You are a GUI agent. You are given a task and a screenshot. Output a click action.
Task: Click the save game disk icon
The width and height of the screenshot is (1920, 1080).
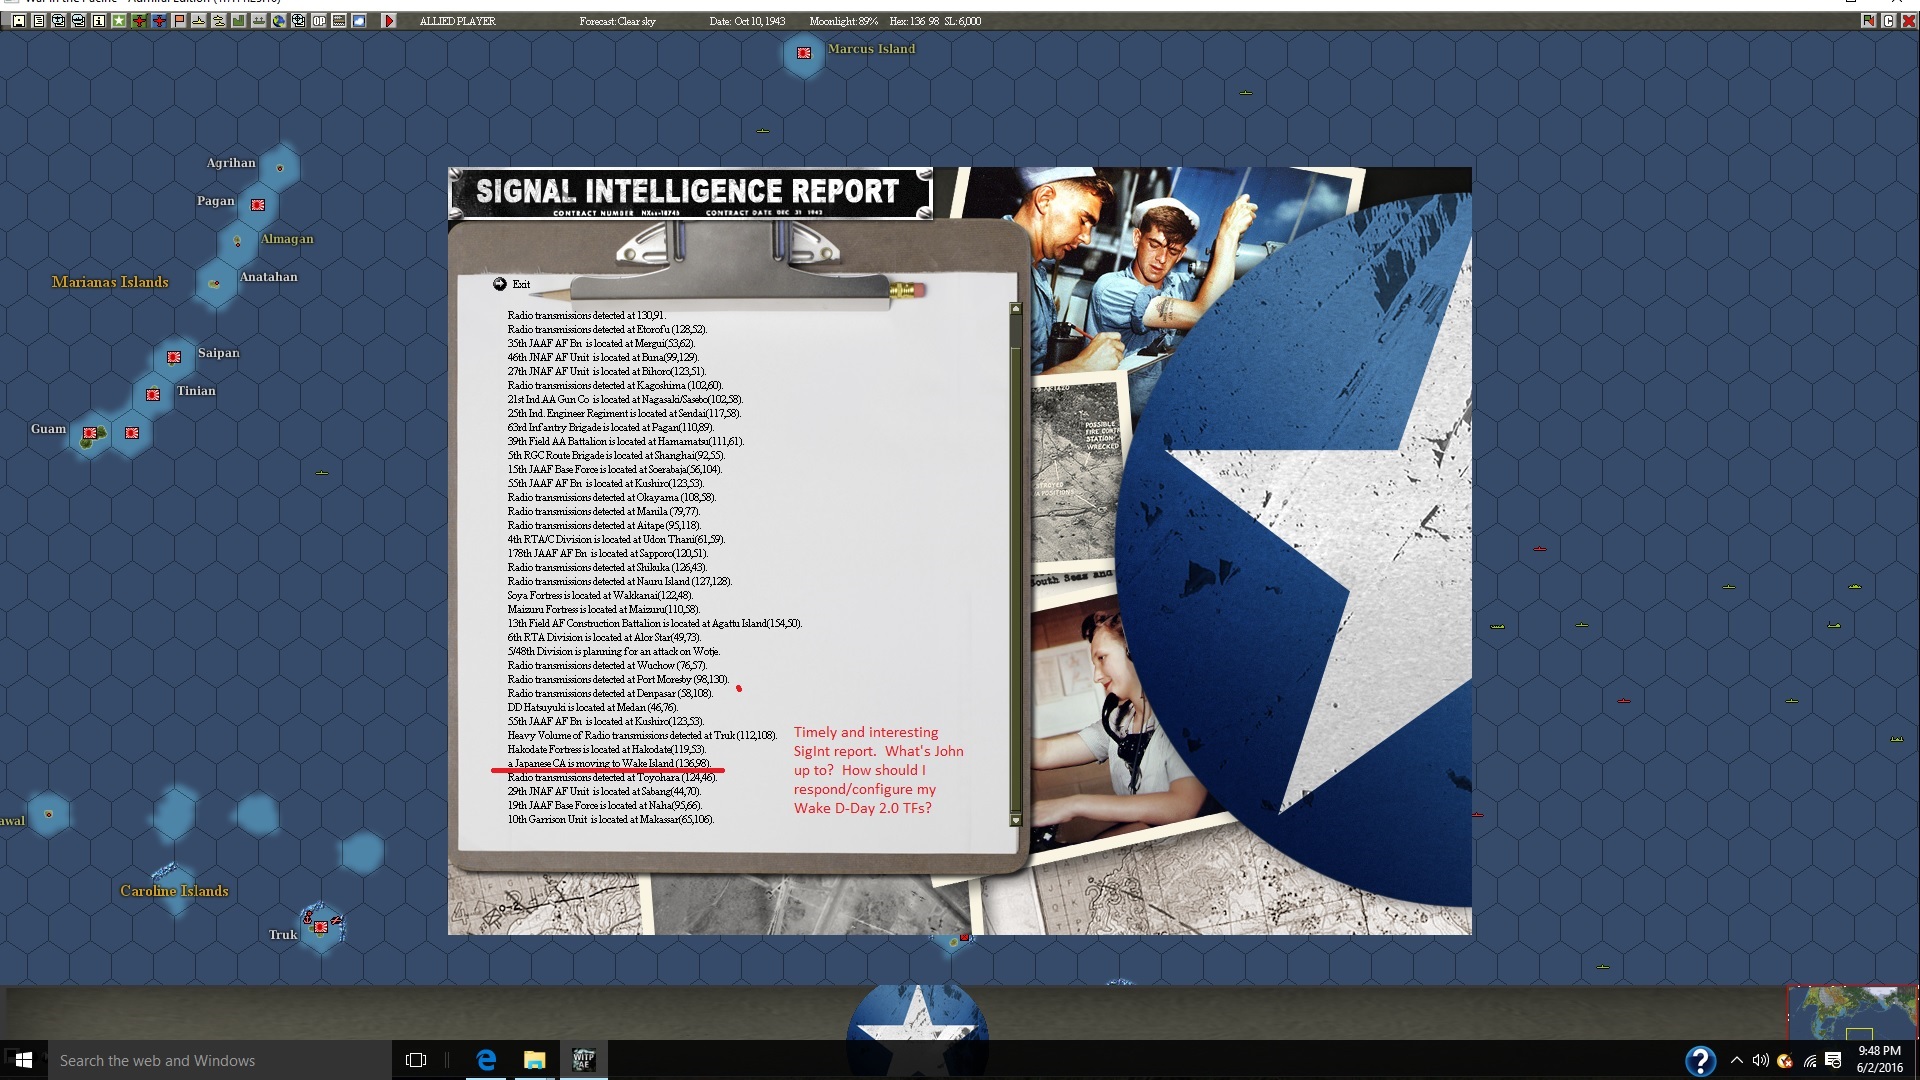coord(19,21)
